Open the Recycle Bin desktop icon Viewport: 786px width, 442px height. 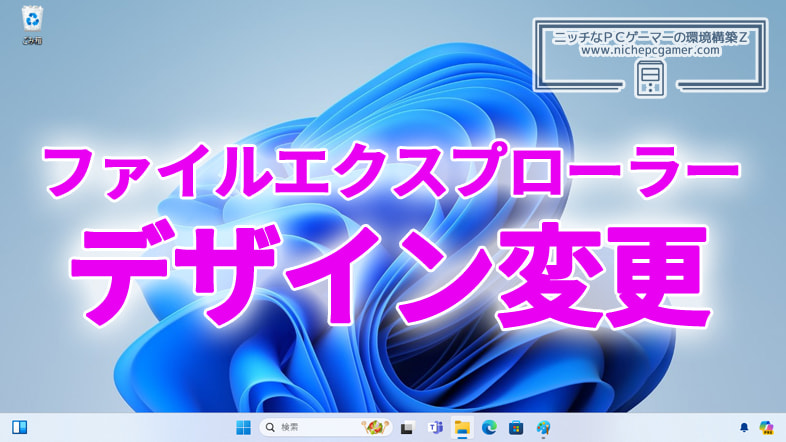(x=32, y=26)
